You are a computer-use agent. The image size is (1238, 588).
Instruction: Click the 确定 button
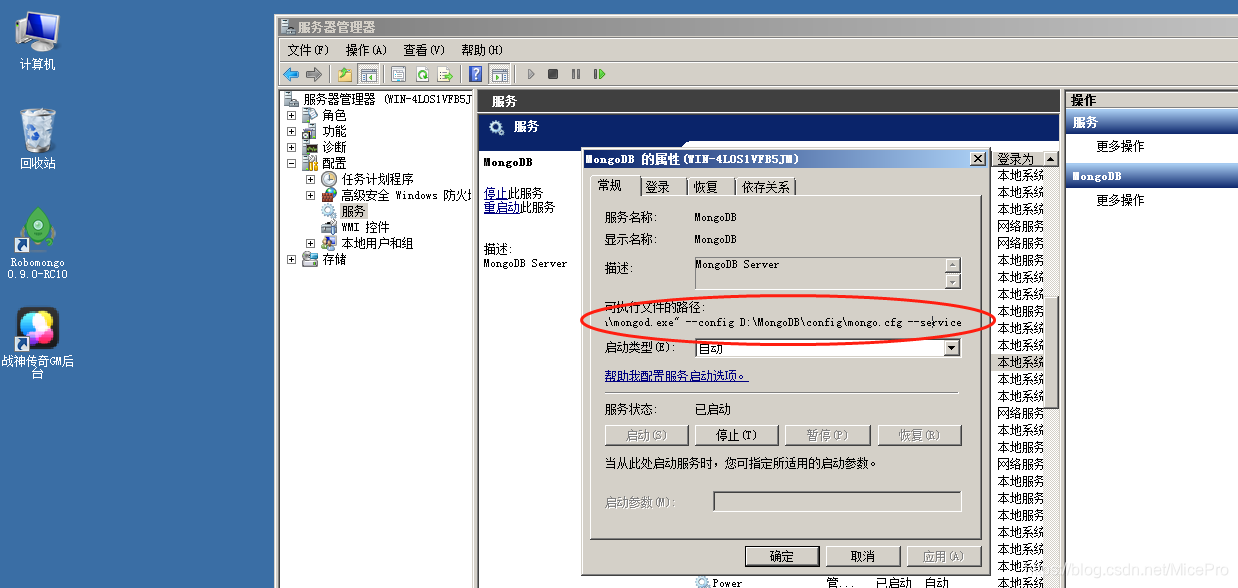click(x=782, y=556)
